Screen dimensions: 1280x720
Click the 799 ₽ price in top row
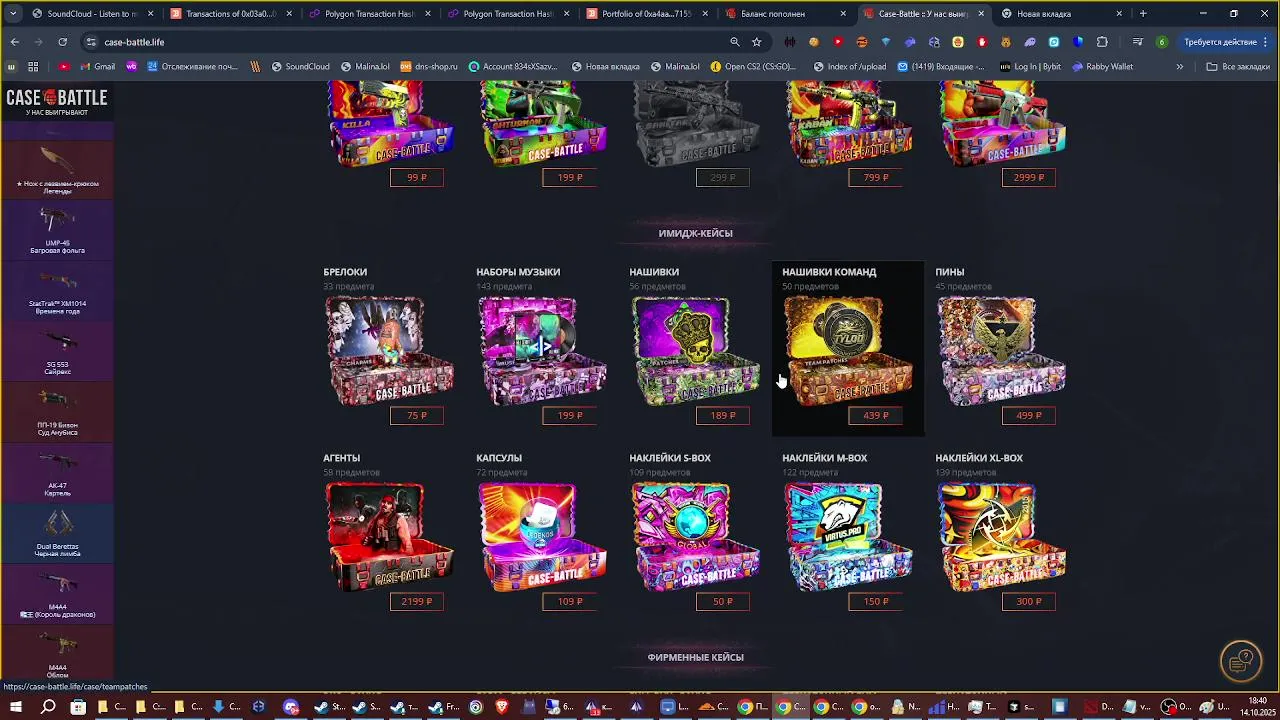click(x=876, y=178)
